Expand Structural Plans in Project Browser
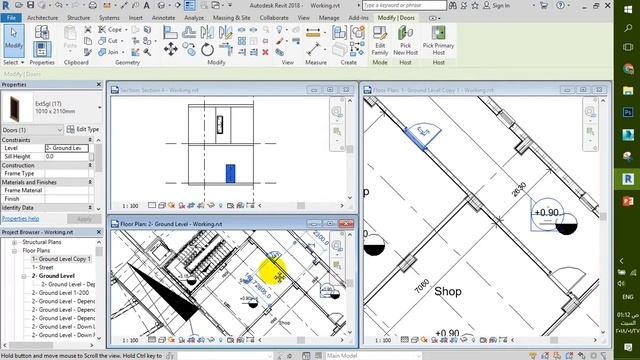This screenshot has width=640, height=360. [14, 242]
